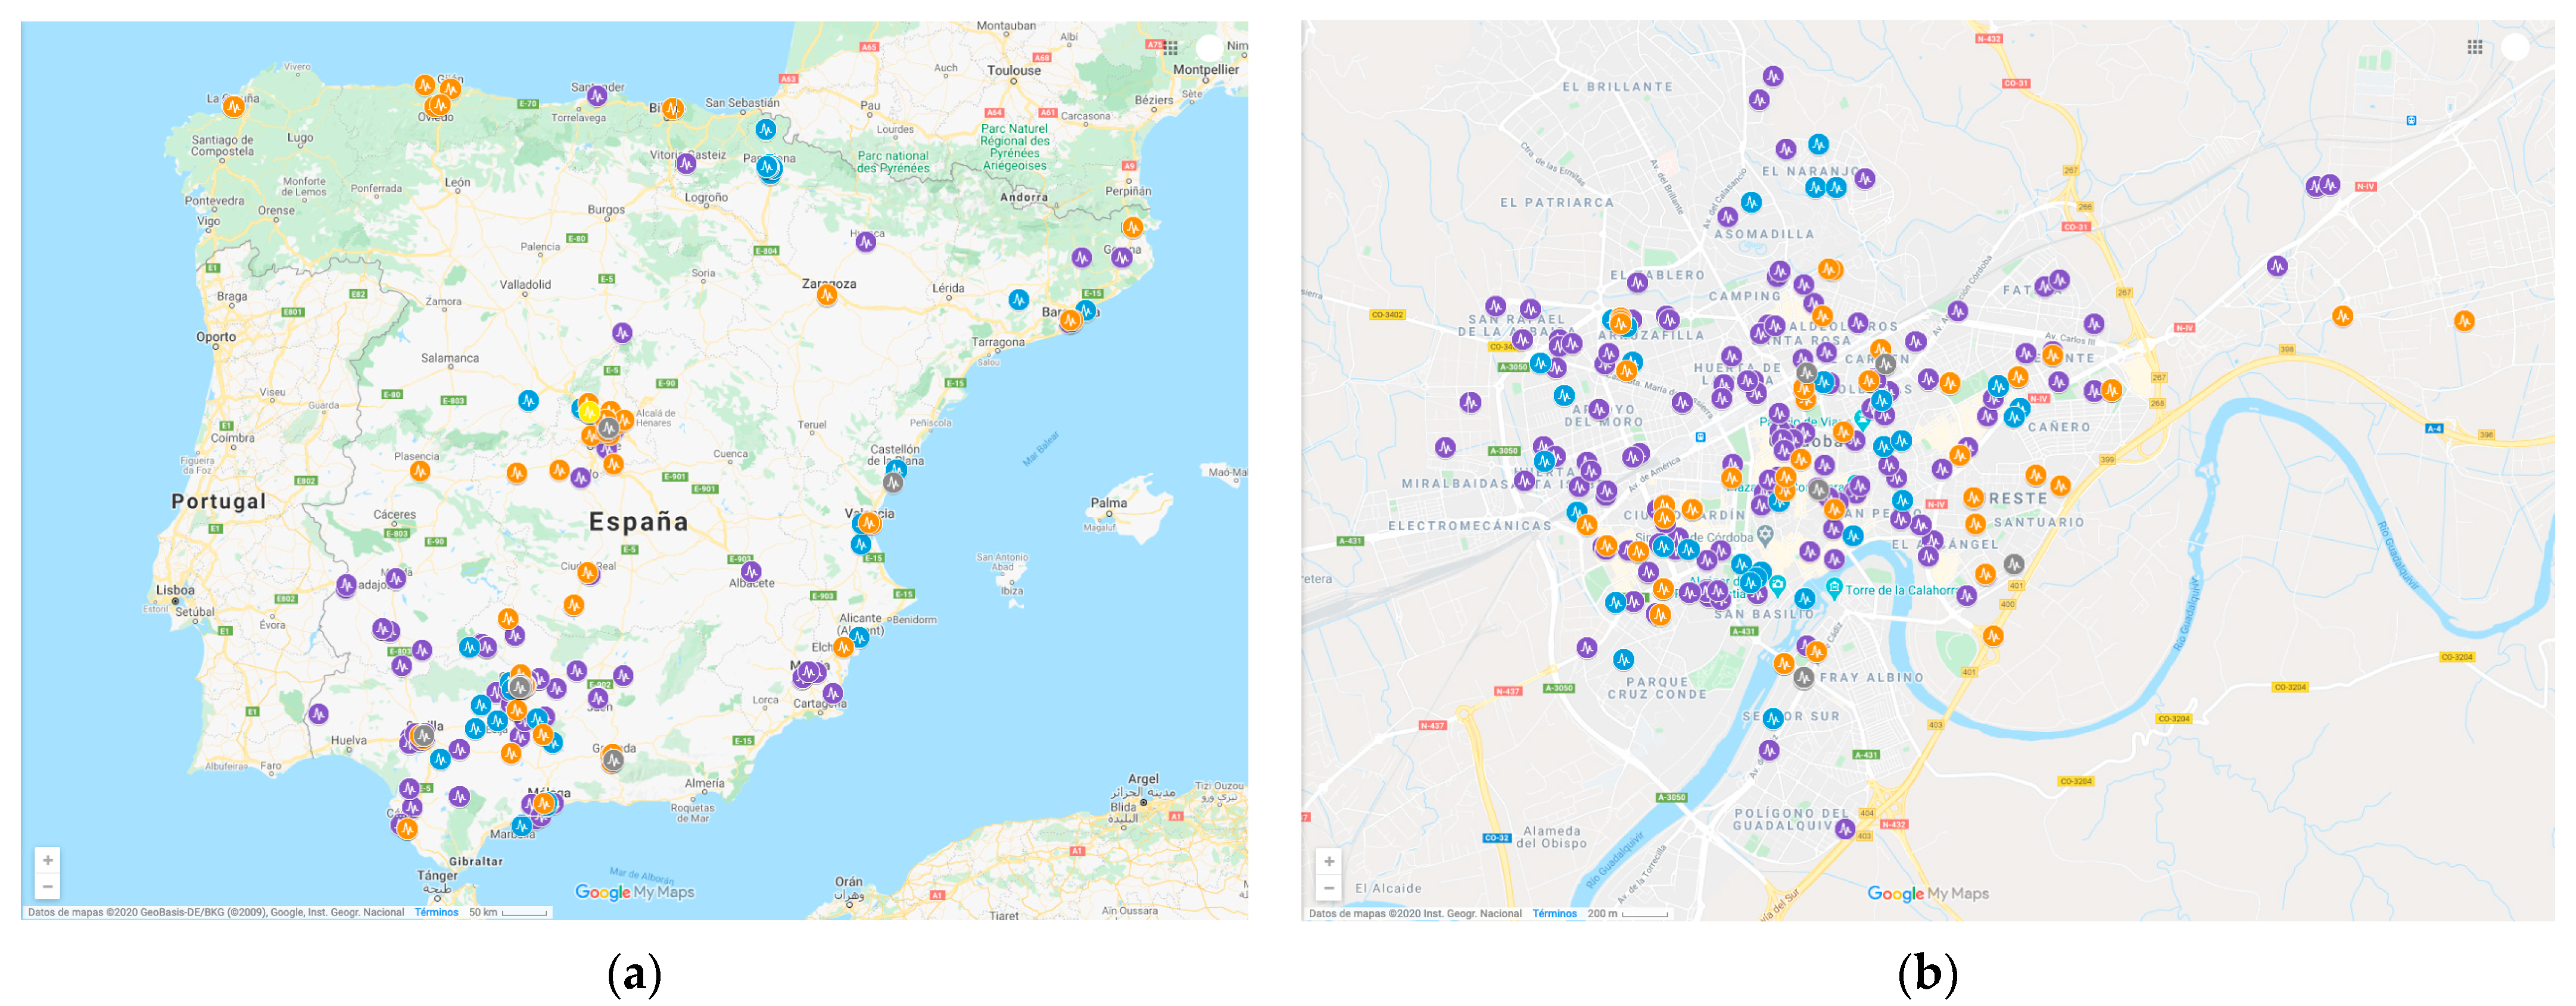Image resolution: width=2576 pixels, height=1006 pixels.
Task: Open Google apps grid on Córdoba map
Action: pos(2474,47)
